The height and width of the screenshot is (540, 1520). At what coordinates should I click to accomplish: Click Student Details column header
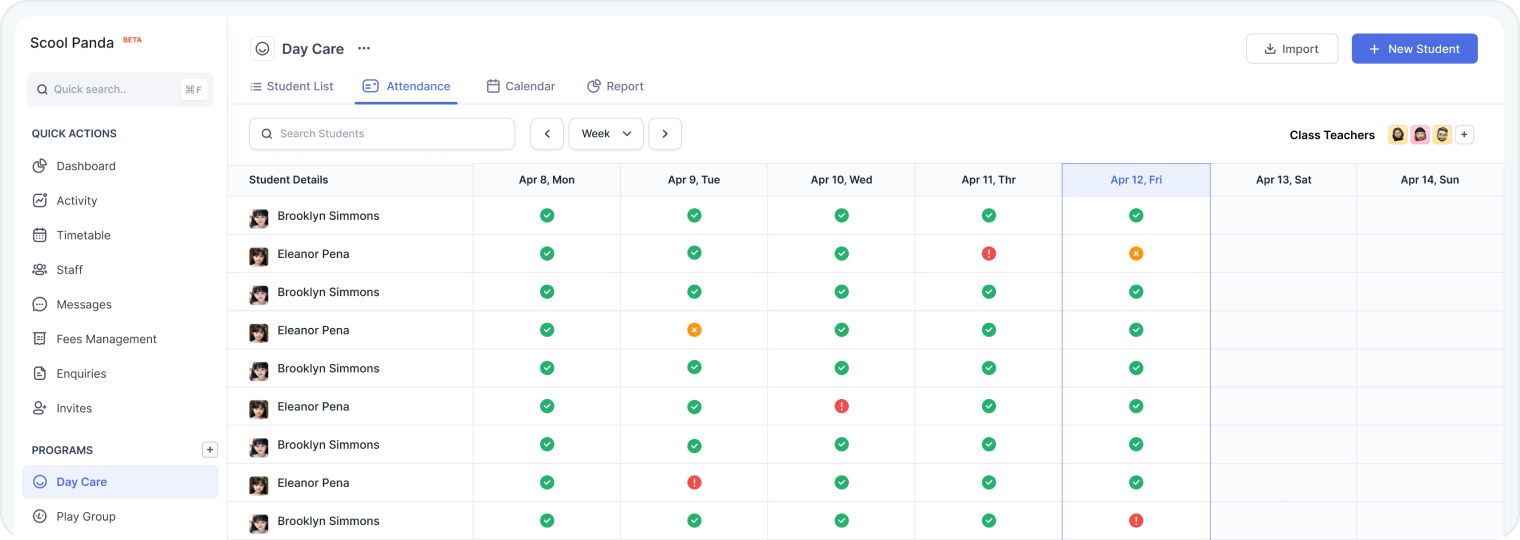click(x=288, y=180)
